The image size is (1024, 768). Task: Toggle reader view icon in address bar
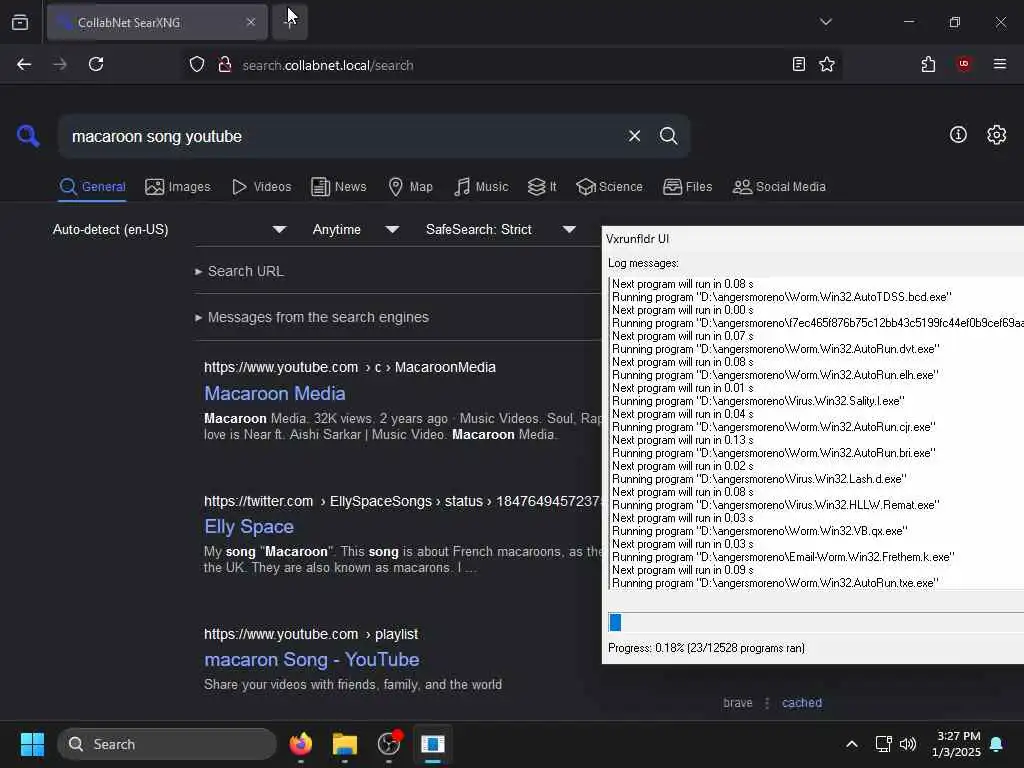tap(798, 64)
